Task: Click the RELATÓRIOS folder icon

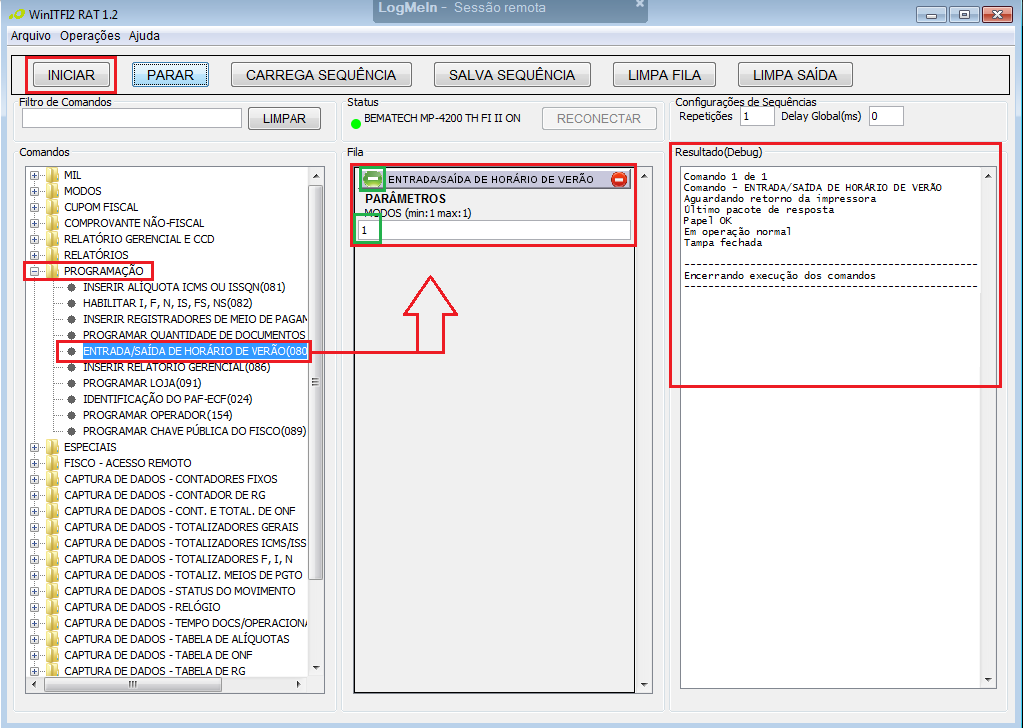Action: tap(52, 255)
